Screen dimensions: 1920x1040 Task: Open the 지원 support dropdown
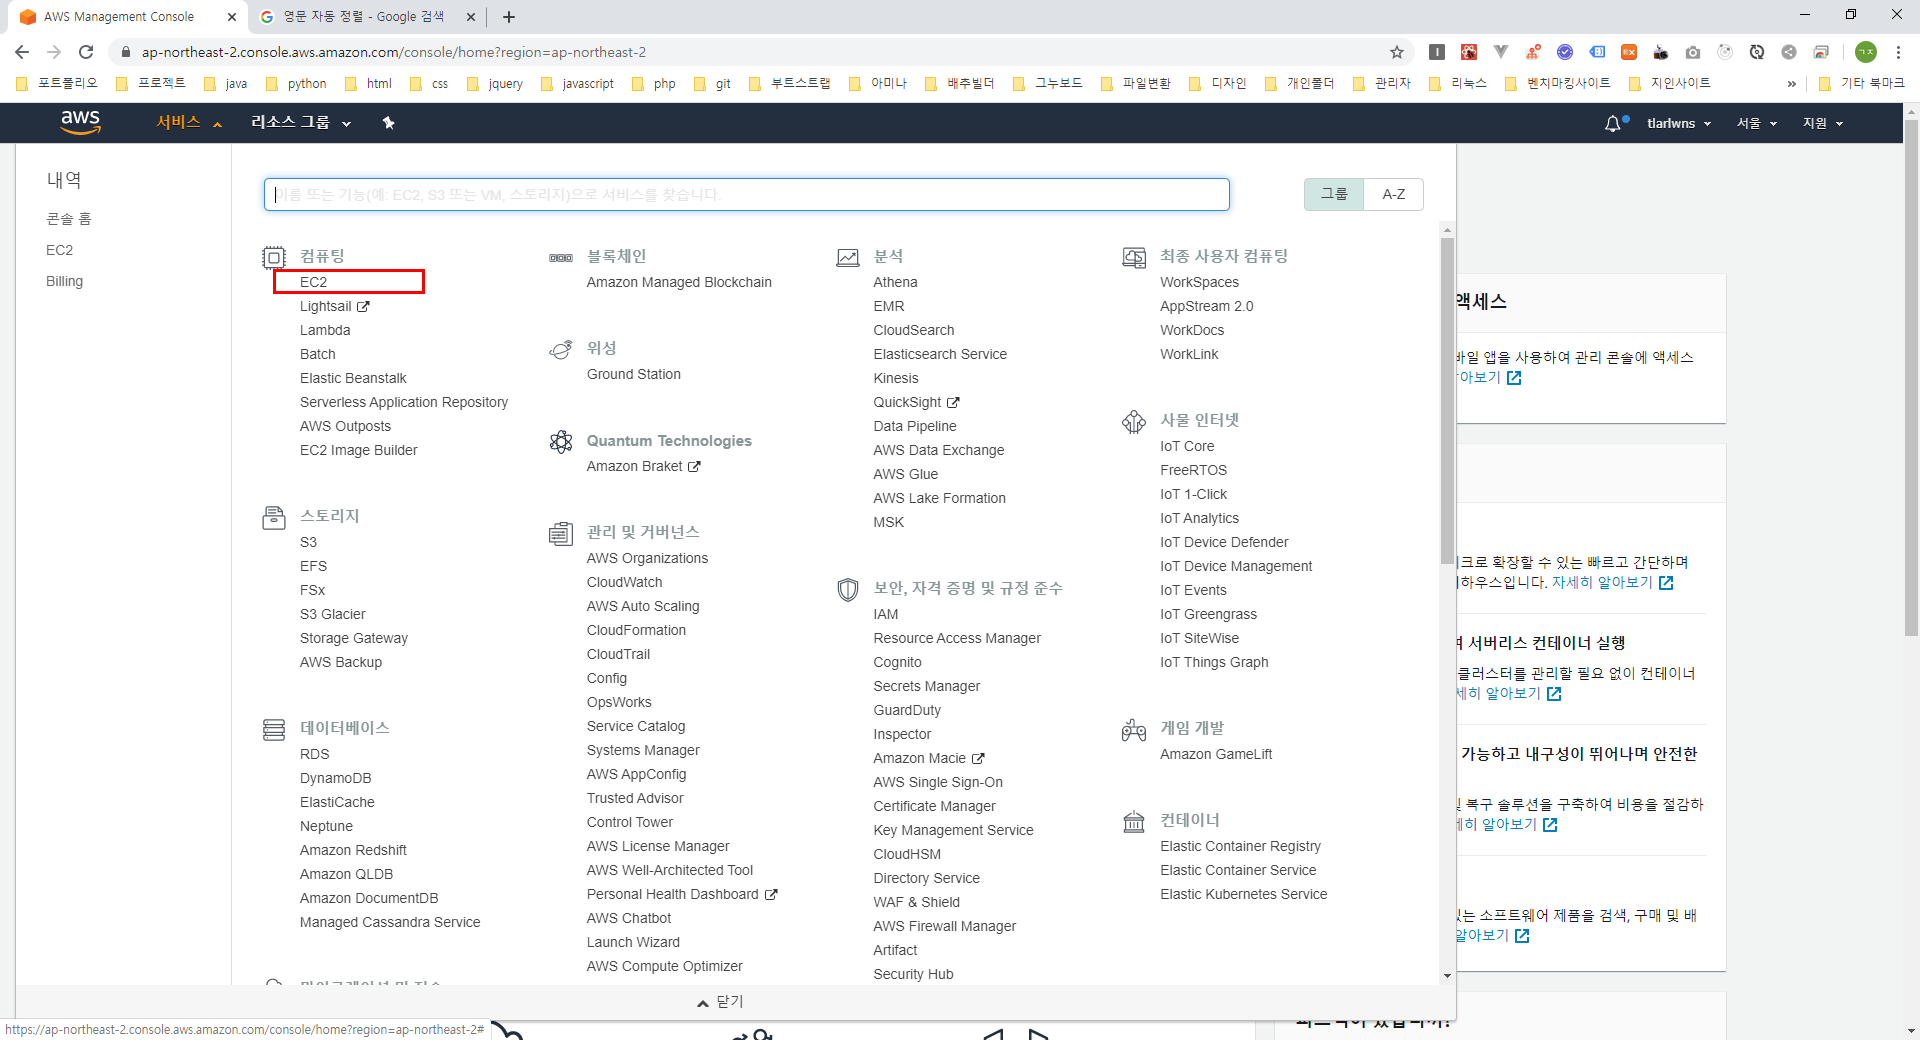click(1823, 123)
